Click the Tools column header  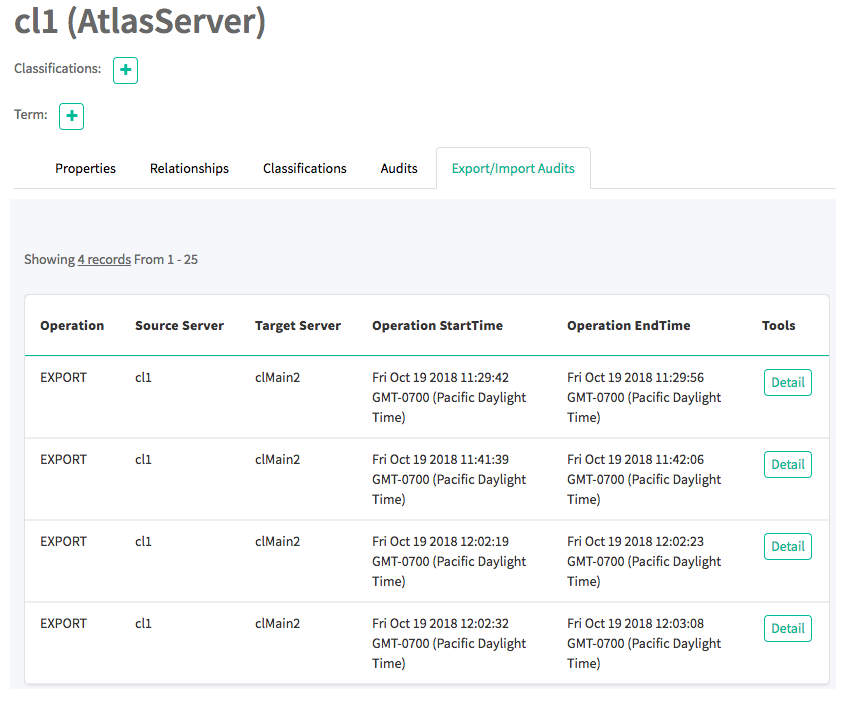(778, 325)
